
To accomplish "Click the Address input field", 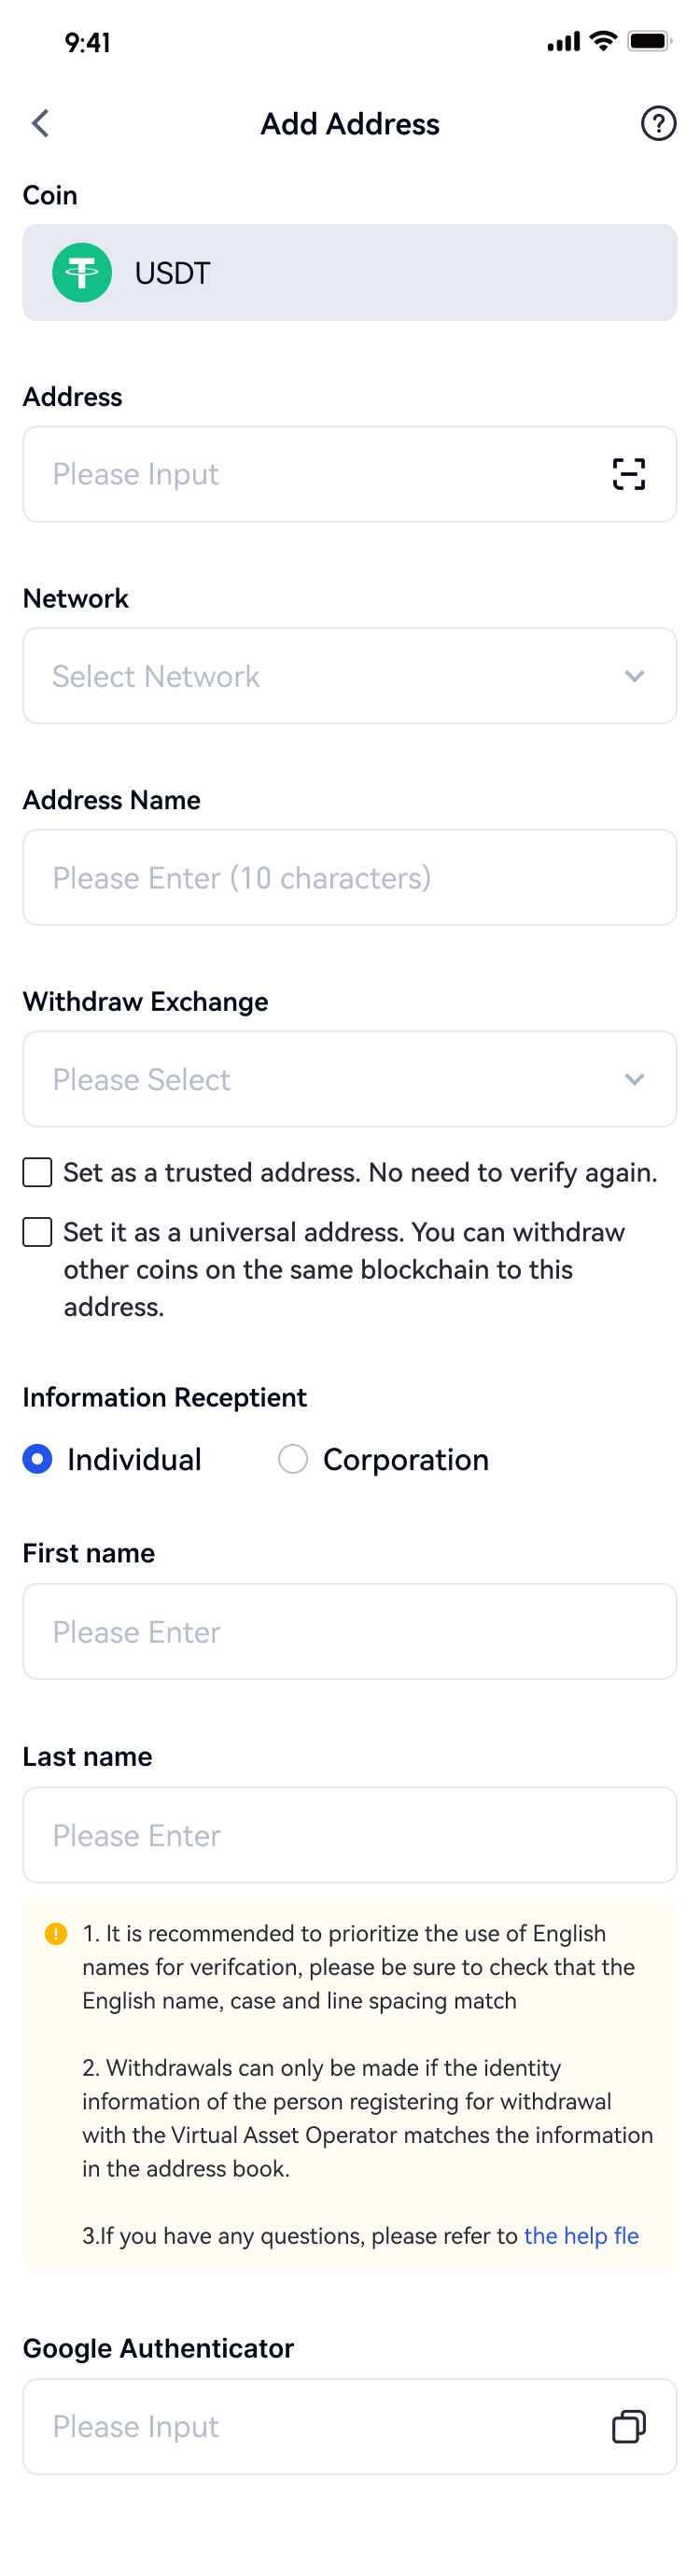I will pos(310,474).
